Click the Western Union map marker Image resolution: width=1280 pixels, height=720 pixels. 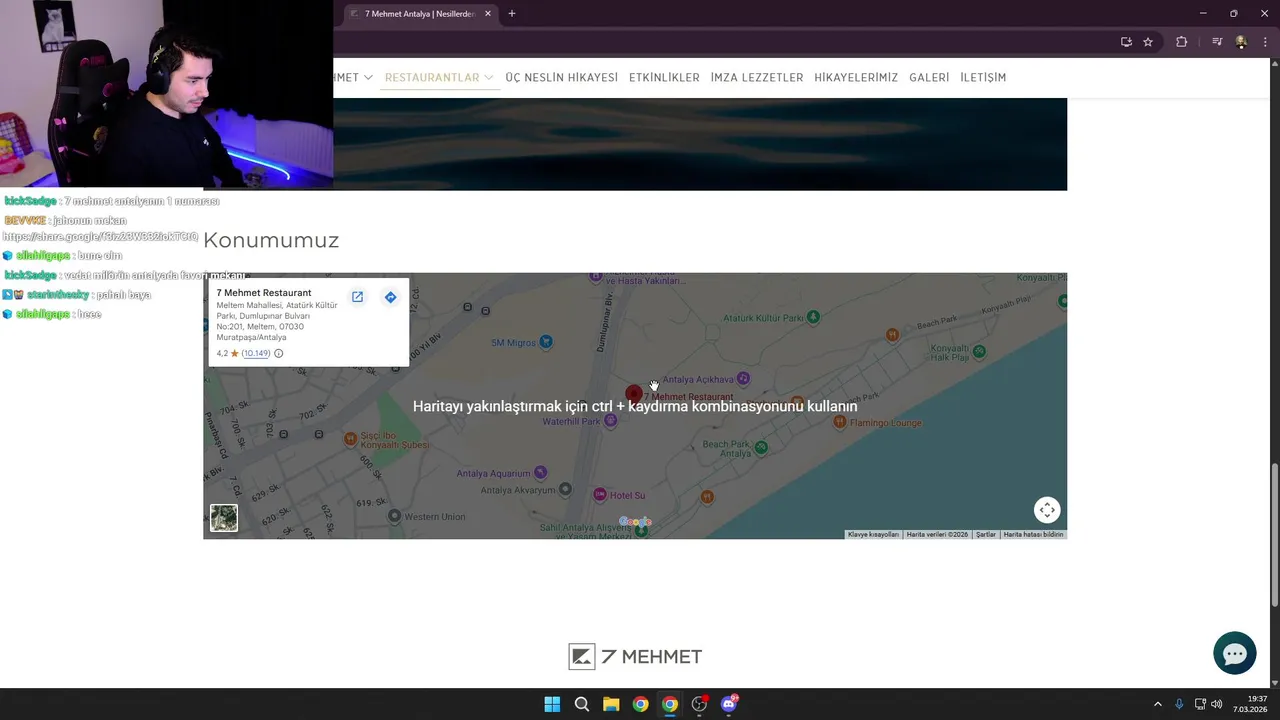[394, 516]
